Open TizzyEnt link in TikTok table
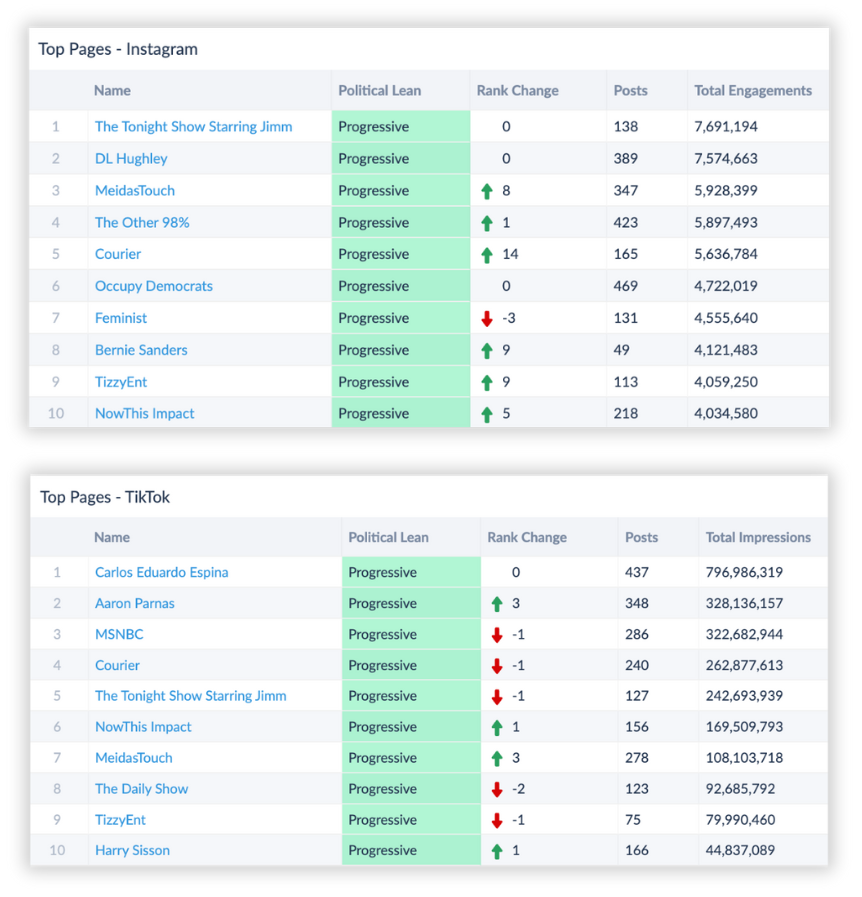Screen dimensions: 862x897 pos(120,820)
